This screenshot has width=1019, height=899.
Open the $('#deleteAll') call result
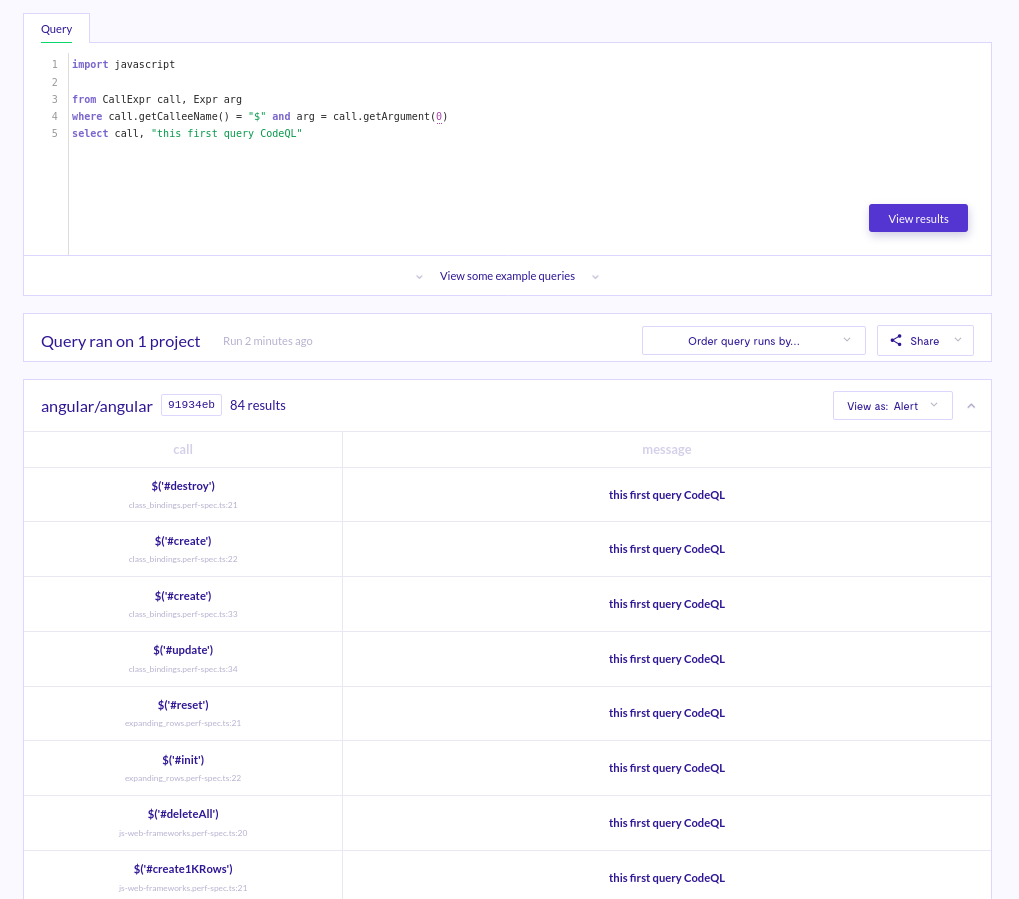click(x=183, y=814)
